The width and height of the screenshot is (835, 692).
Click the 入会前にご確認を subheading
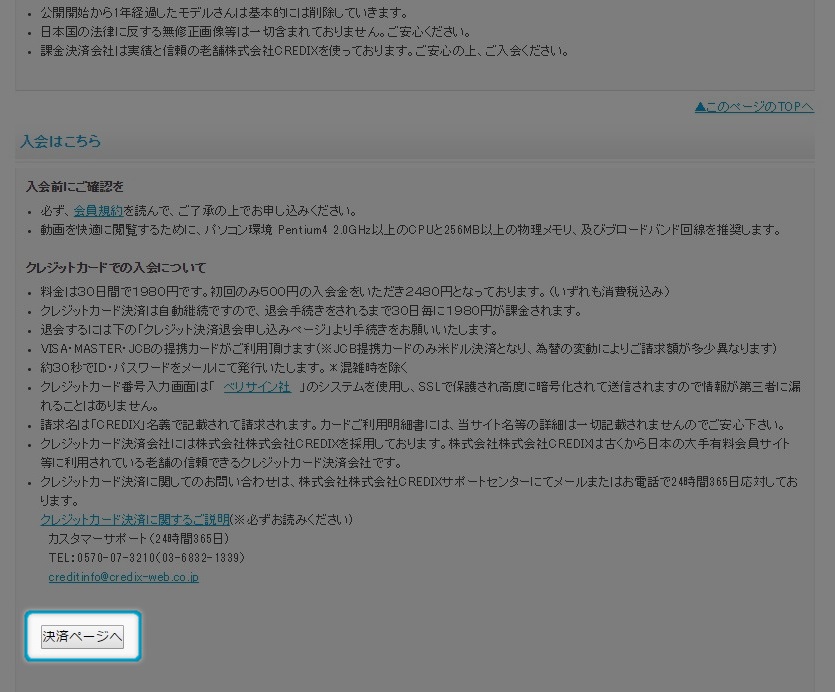tap(75, 187)
